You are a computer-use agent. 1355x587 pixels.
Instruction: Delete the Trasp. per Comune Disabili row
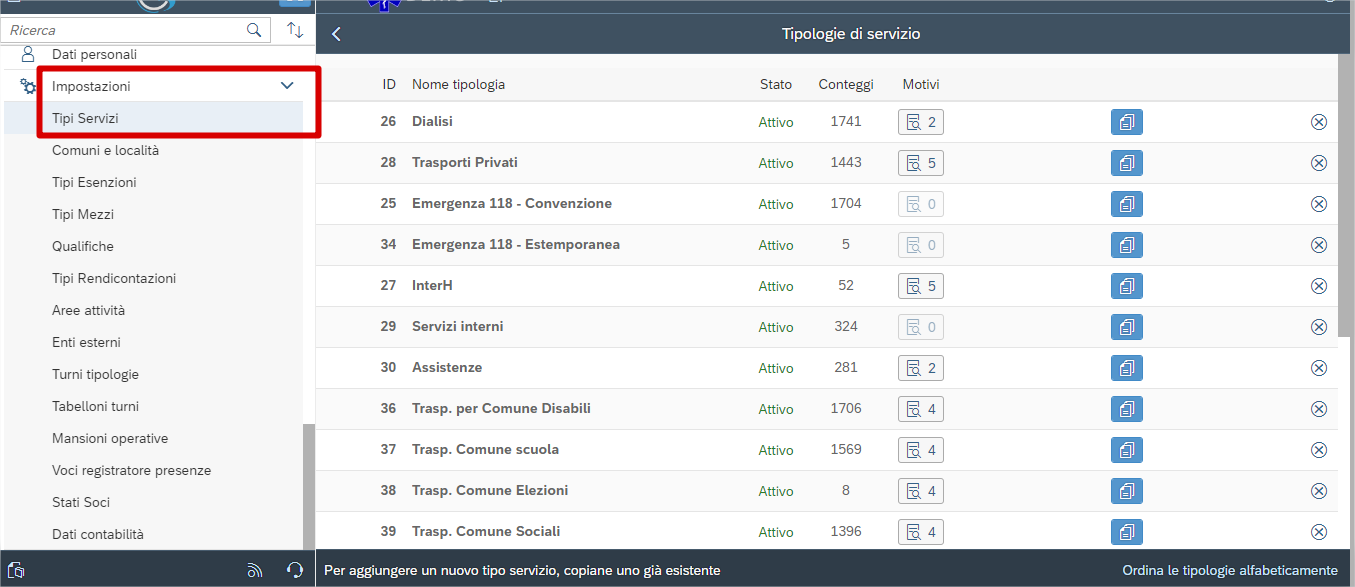1318,409
